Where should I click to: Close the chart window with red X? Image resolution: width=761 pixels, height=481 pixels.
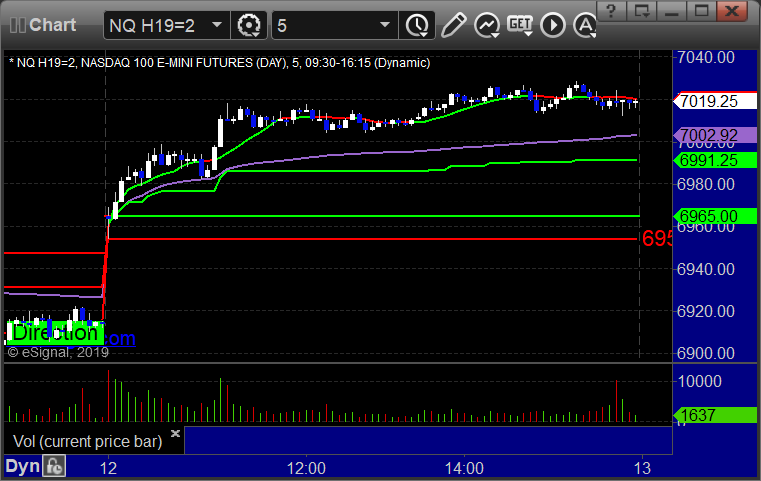(x=731, y=11)
